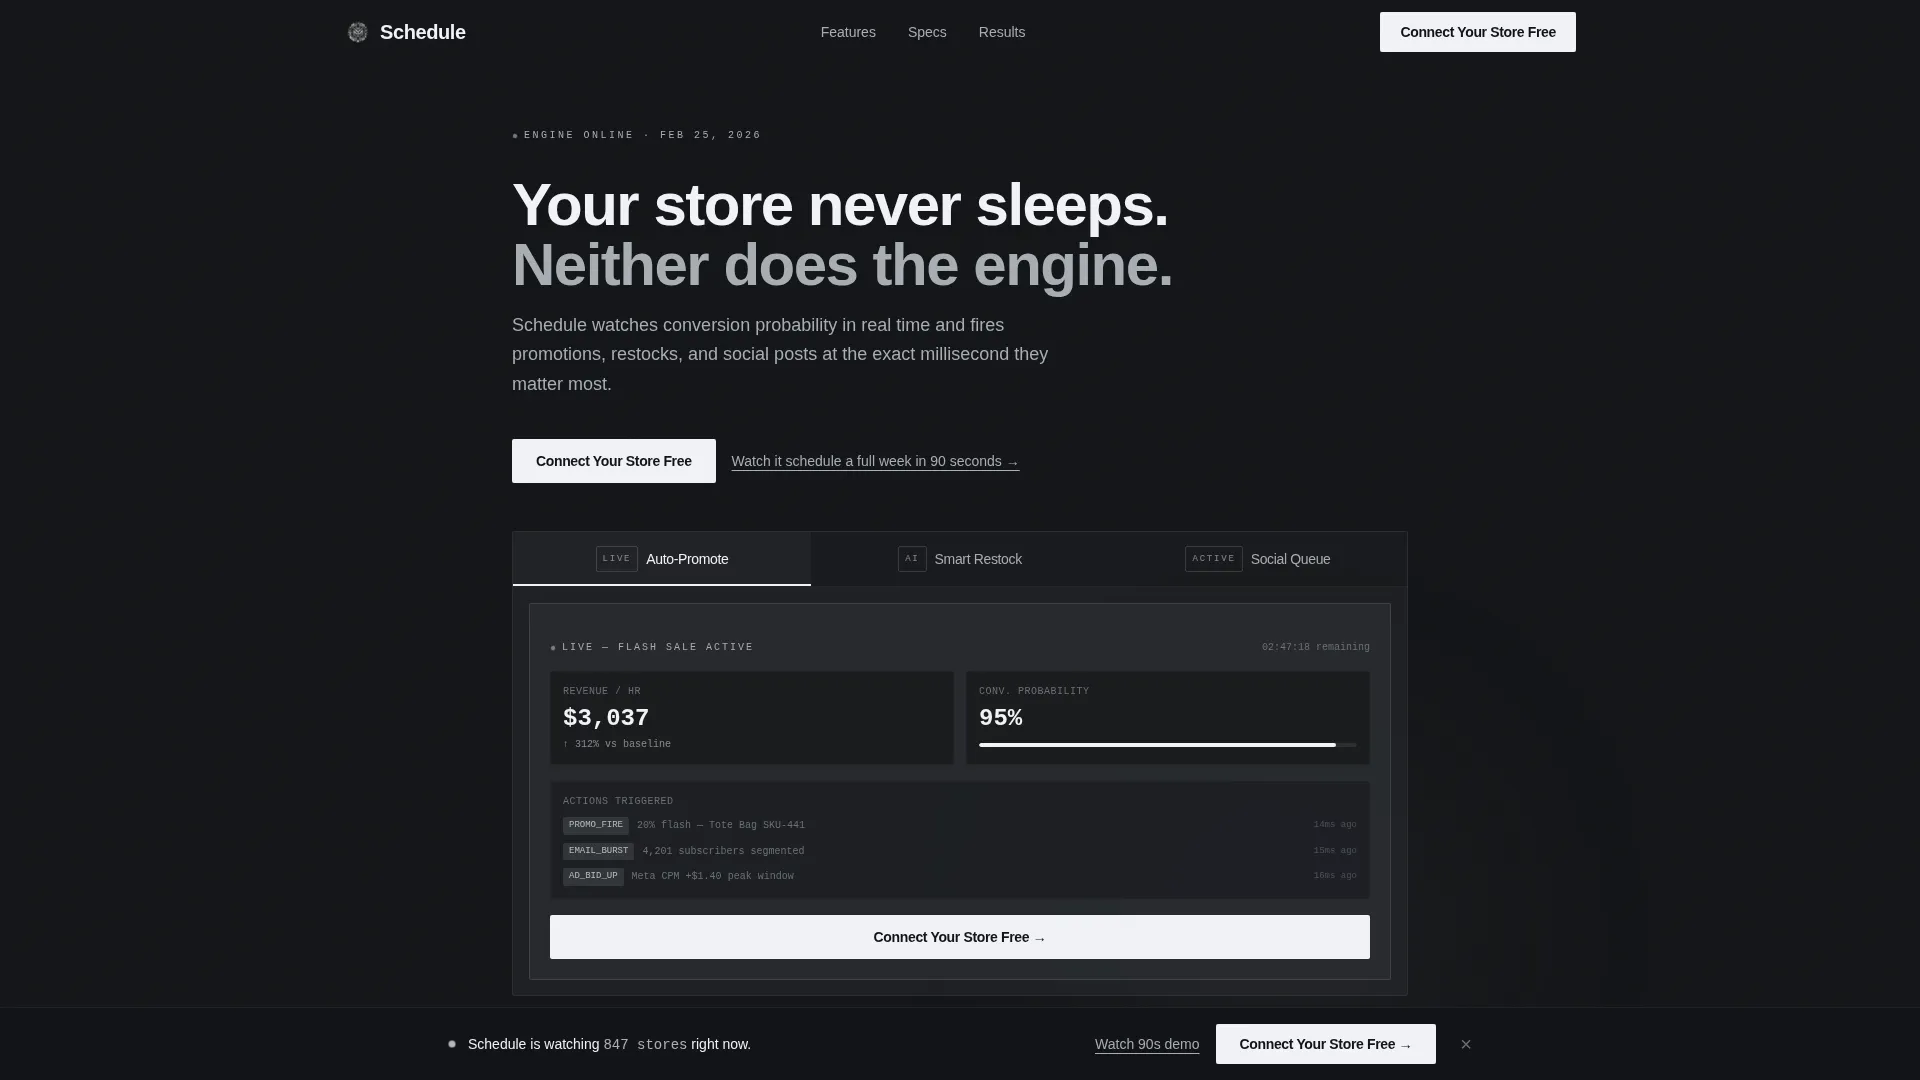Viewport: 1920px width, 1080px height.
Task: Switch to the Social Queue tab
Action: pos(1258,559)
